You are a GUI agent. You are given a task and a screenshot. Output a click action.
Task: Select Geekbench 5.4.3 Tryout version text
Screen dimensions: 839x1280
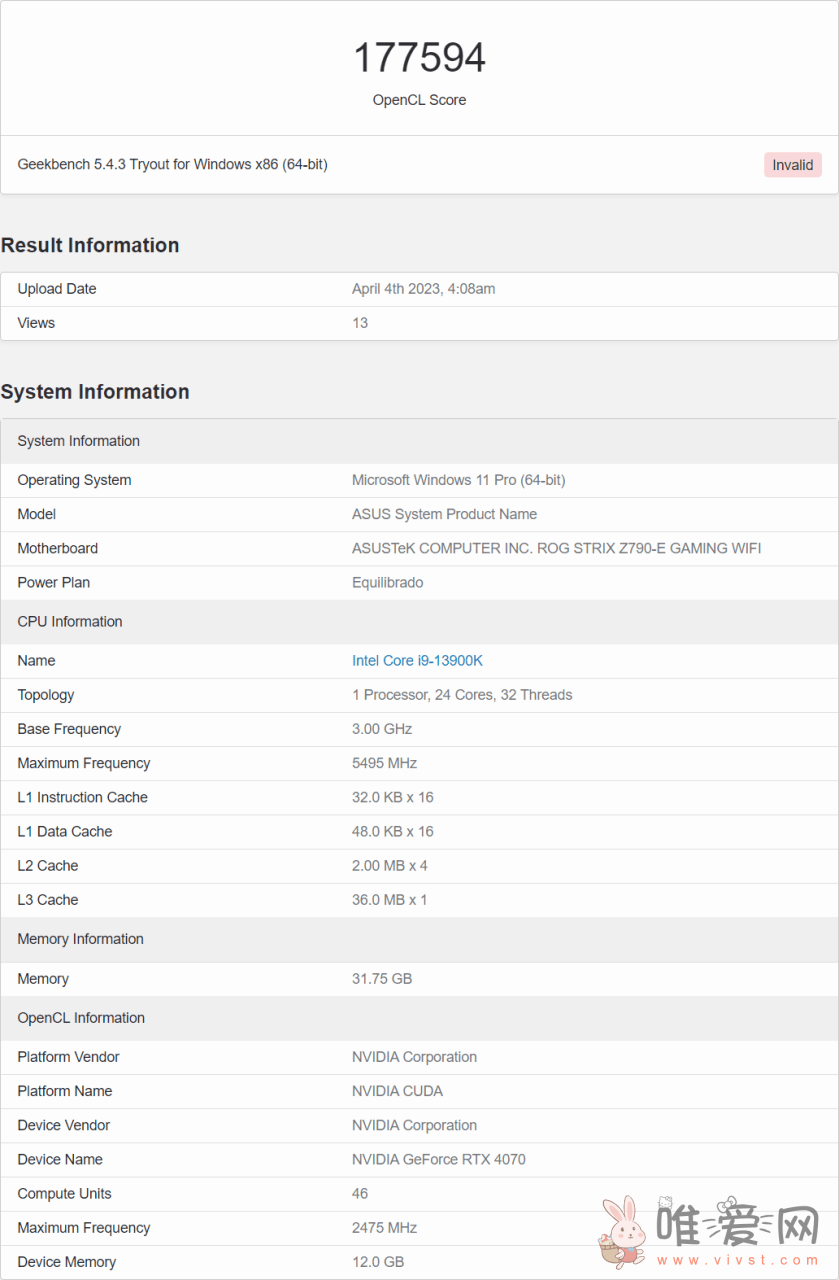click(173, 164)
